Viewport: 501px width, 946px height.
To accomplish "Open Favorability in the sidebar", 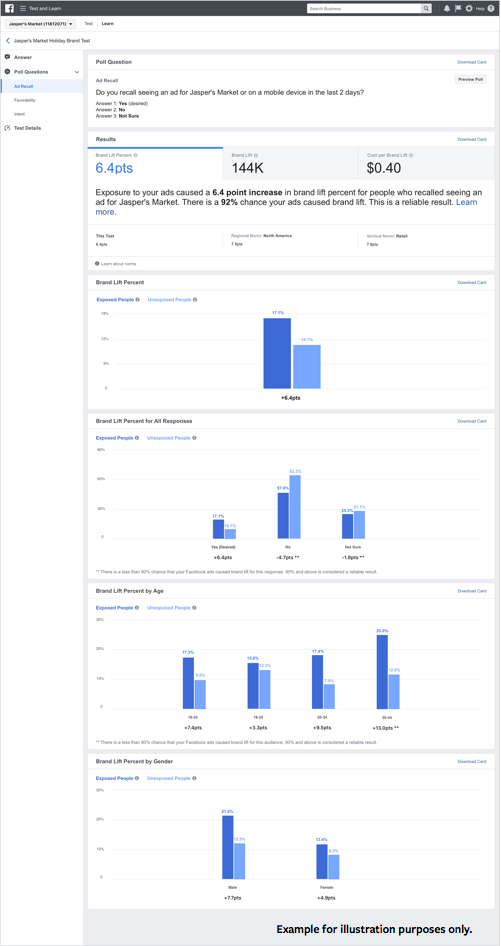I will [25, 100].
